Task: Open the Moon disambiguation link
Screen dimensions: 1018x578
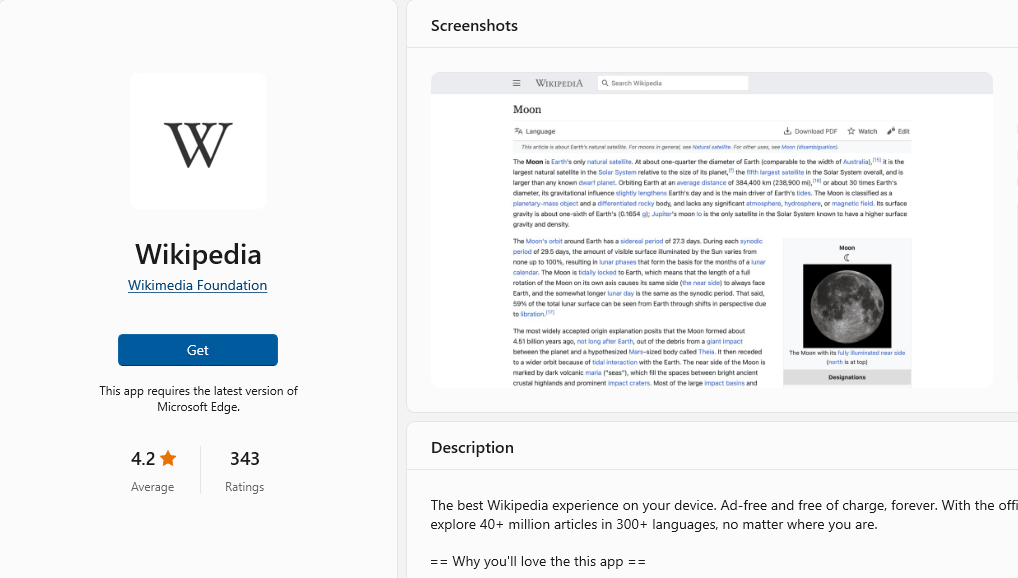Action: click(812, 146)
